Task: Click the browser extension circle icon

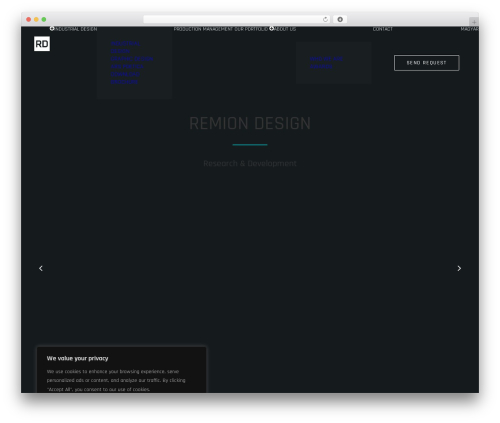Action: pyautogui.click(x=340, y=19)
